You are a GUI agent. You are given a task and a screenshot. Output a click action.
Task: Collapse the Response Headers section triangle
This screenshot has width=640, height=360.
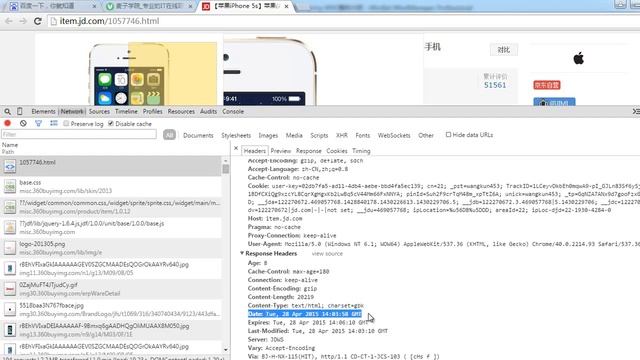click(x=242, y=253)
